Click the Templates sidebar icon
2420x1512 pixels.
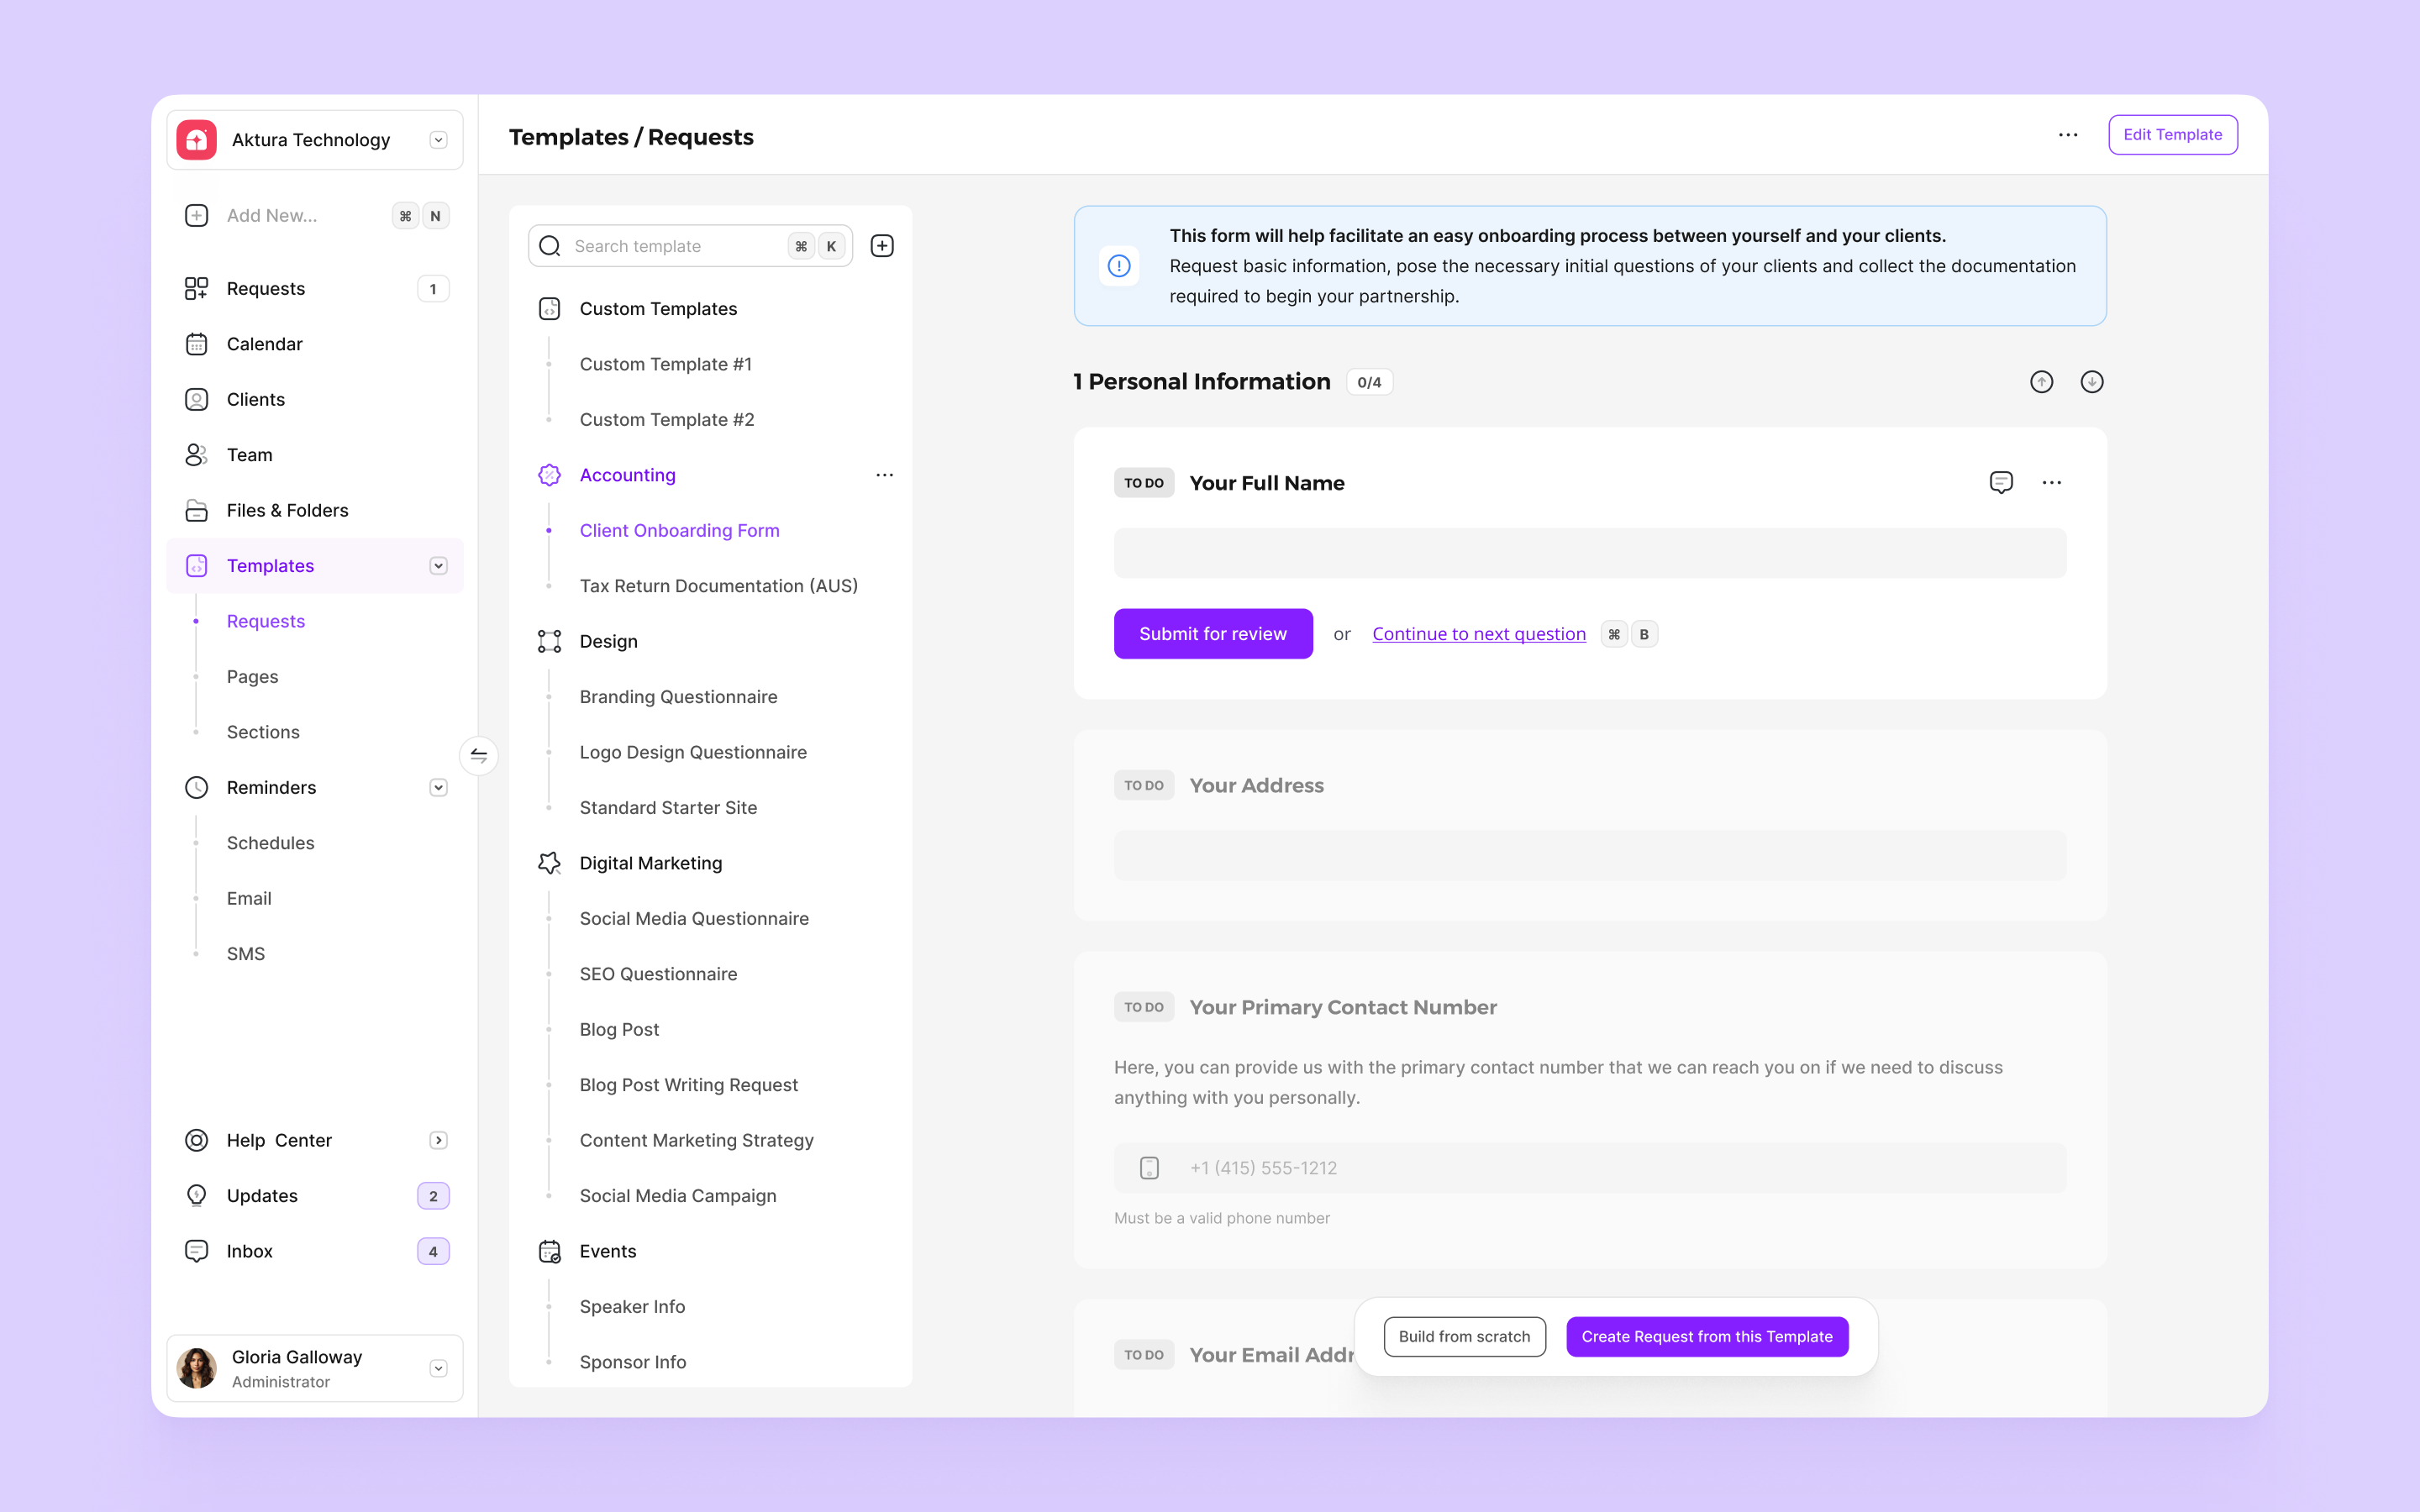point(197,566)
